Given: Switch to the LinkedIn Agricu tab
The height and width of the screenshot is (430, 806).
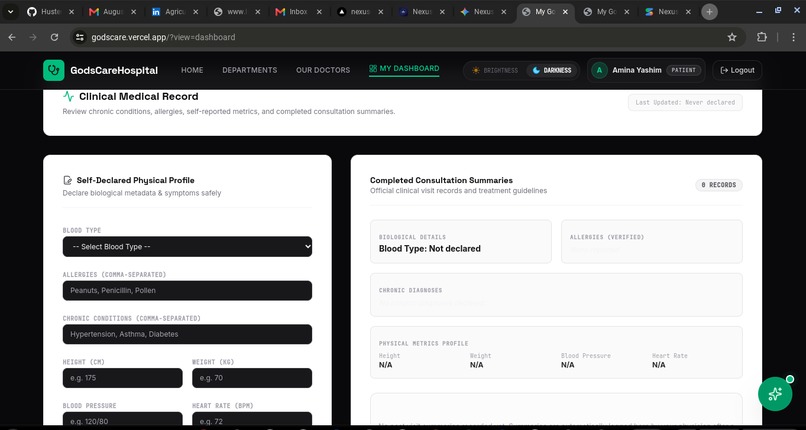Looking at the screenshot, I should pos(175,12).
